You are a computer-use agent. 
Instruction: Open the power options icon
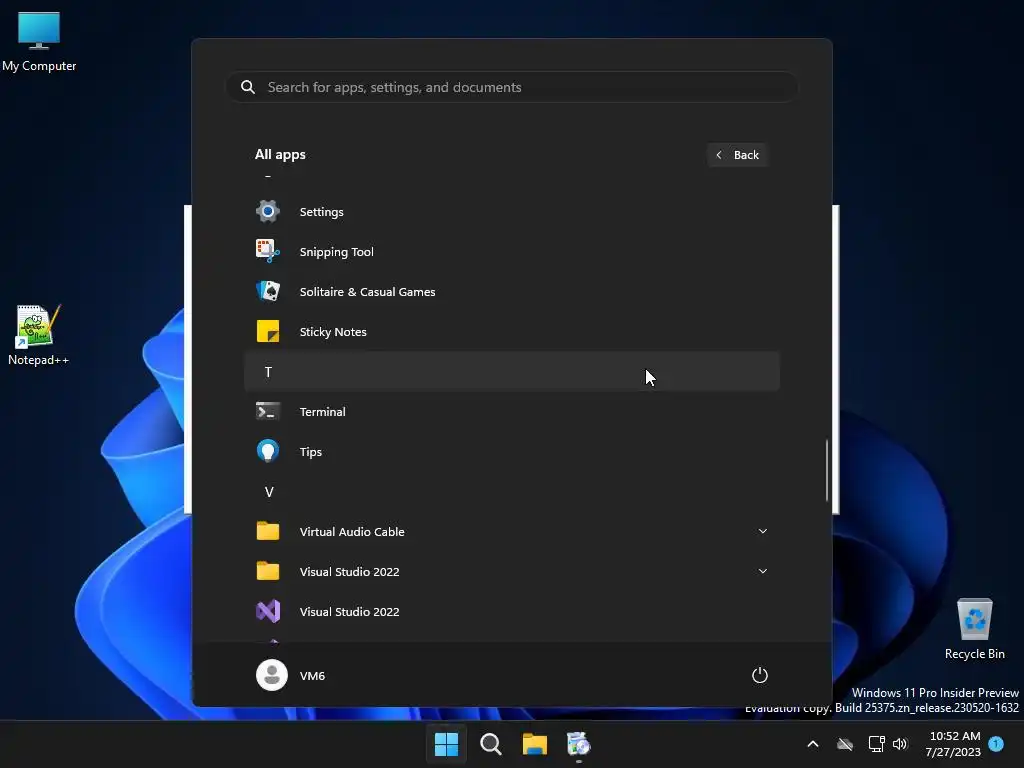point(760,675)
